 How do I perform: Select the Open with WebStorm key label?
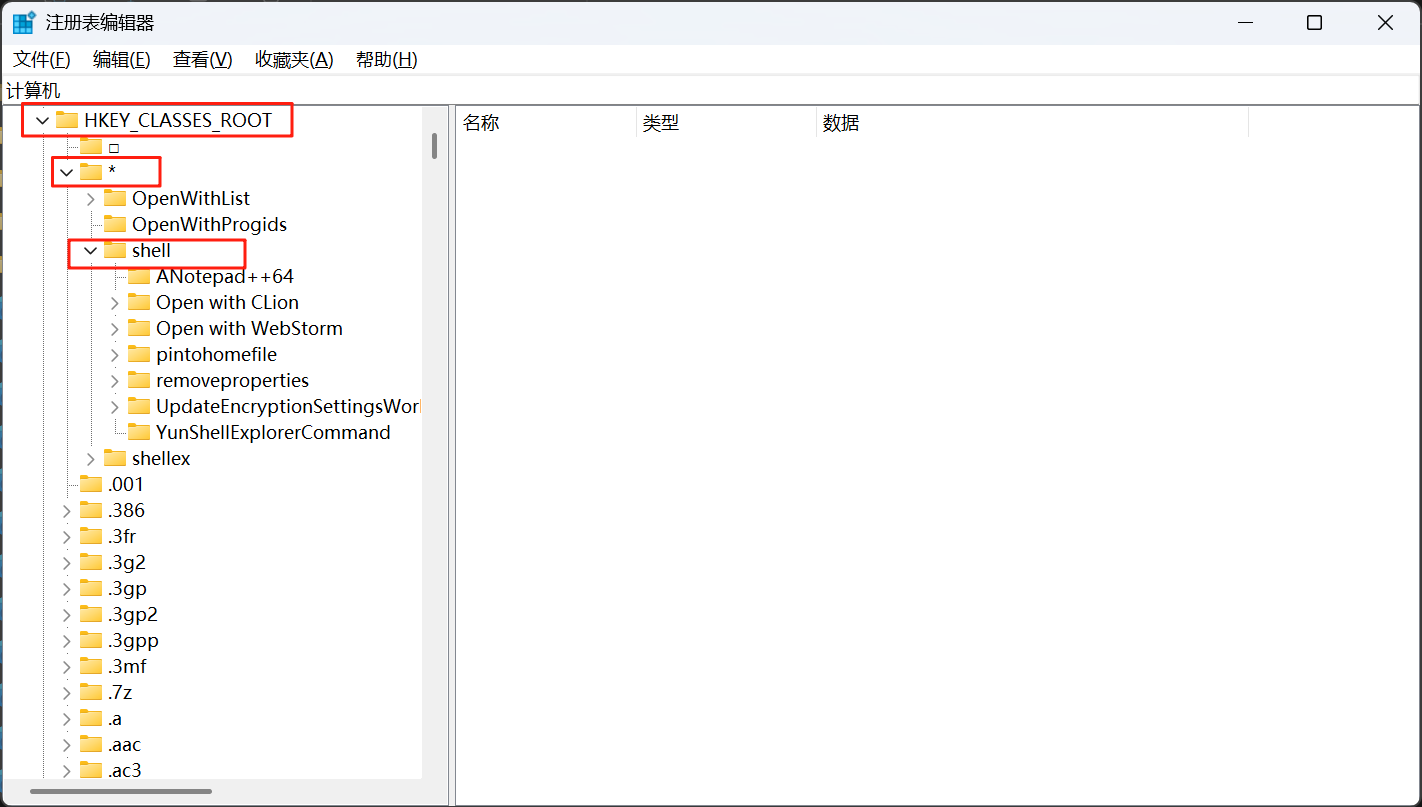click(249, 328)
